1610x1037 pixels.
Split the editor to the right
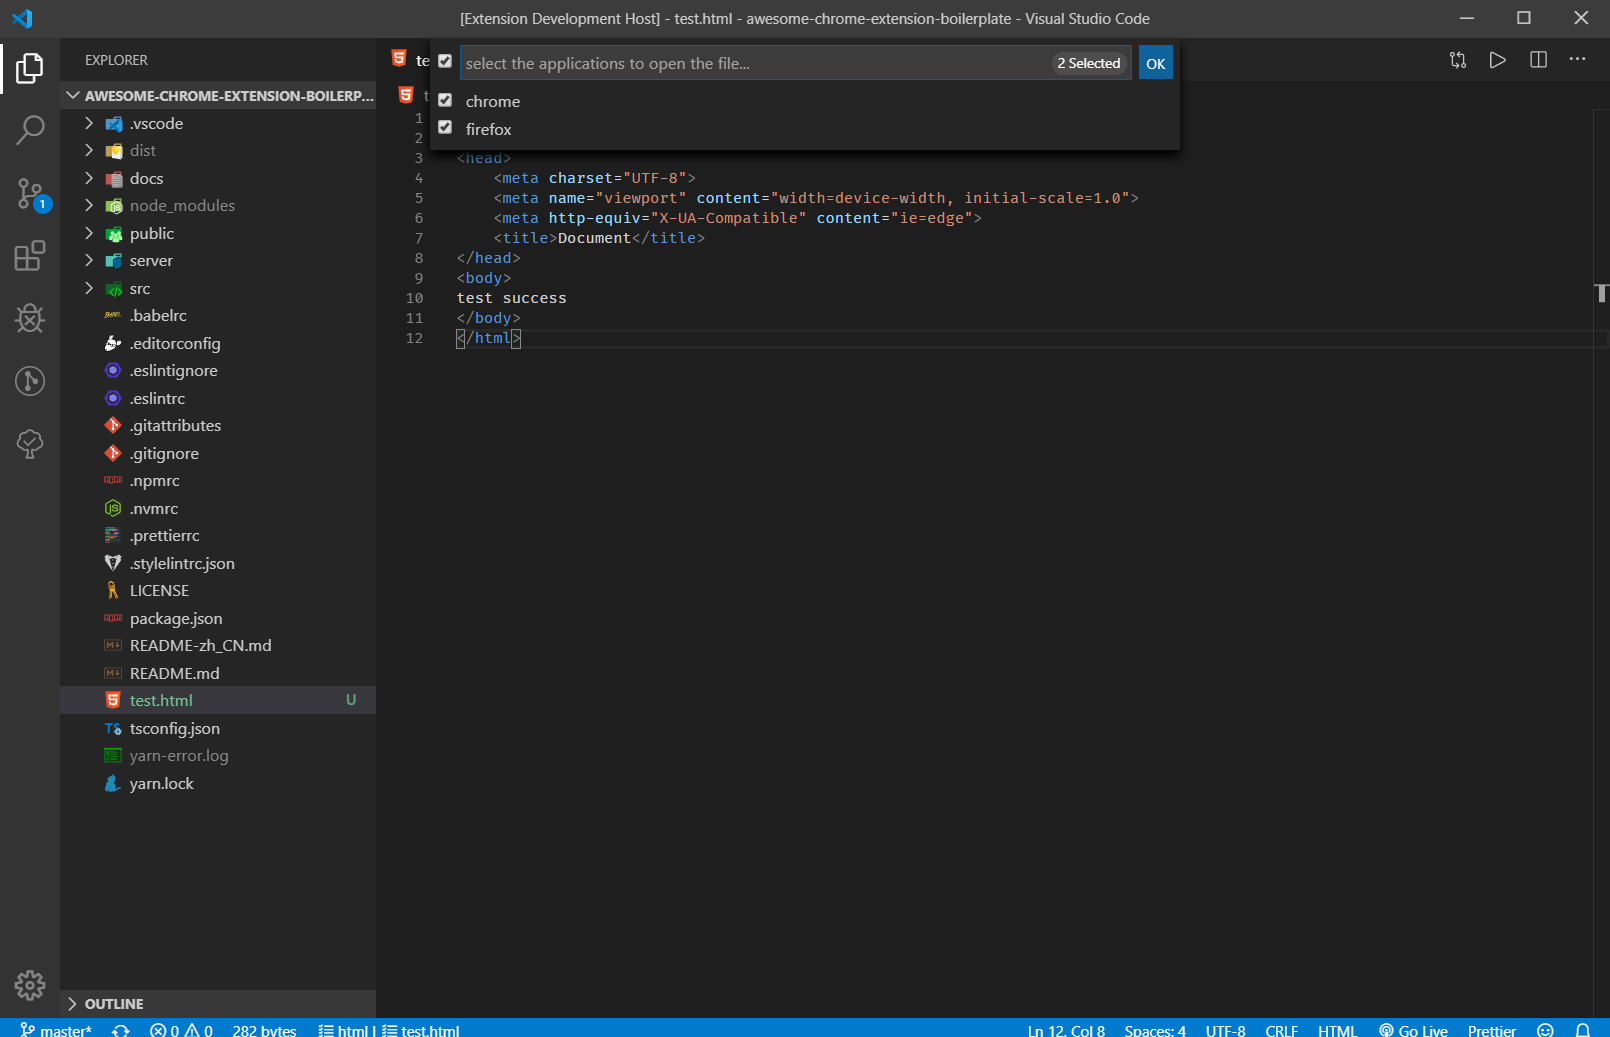click(1538, 60)
